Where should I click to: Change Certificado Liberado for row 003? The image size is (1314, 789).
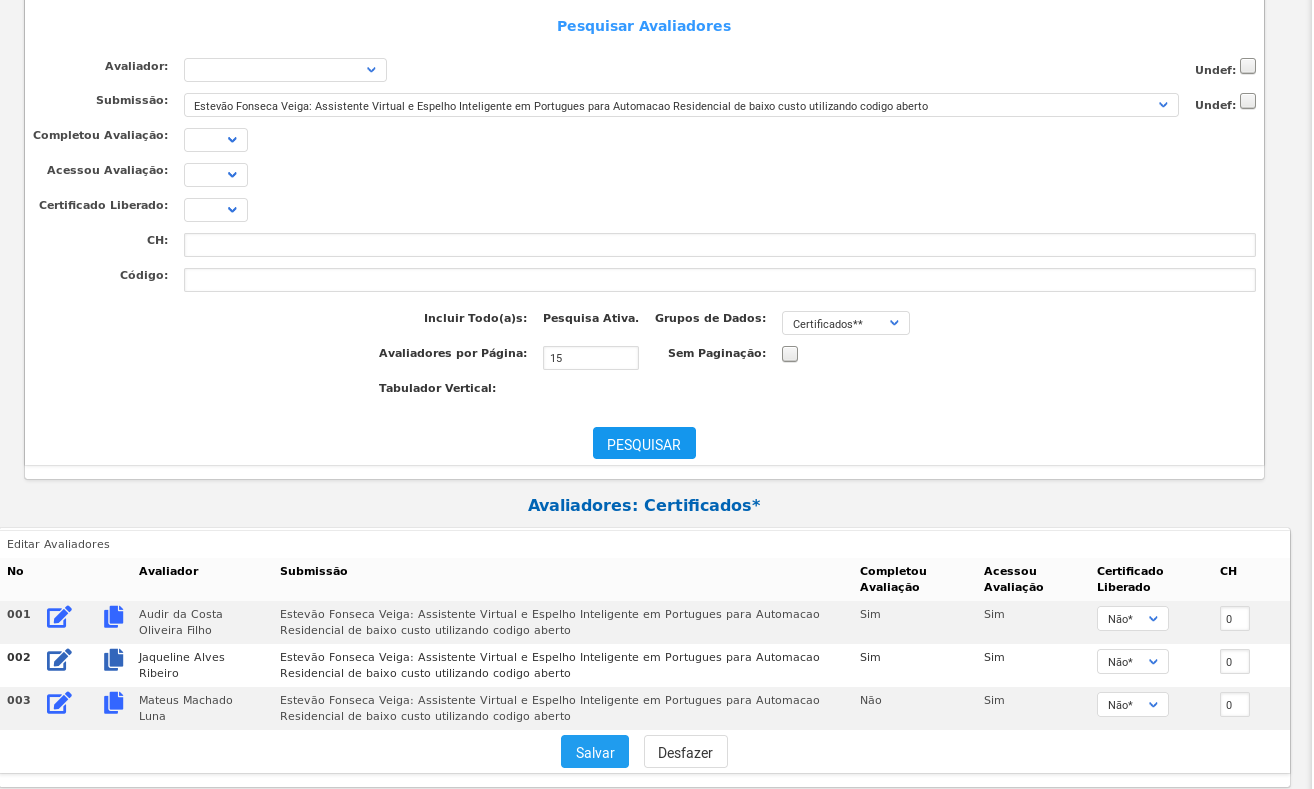(x=1133, y=705)
